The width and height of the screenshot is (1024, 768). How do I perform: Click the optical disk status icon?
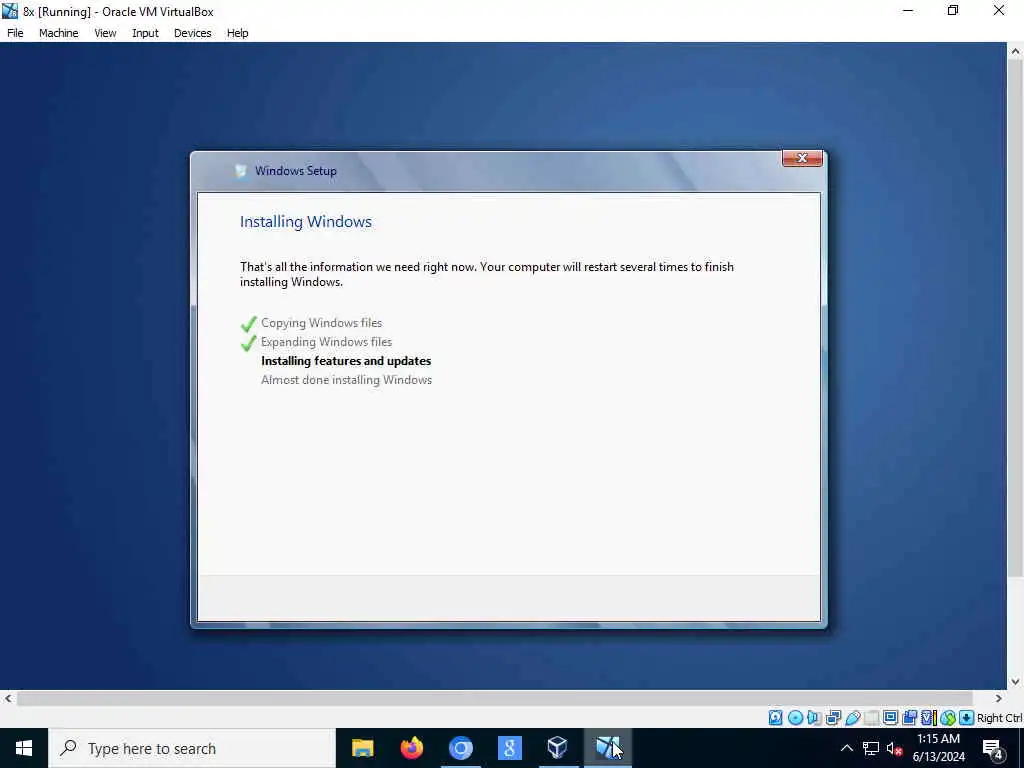tap(795, 718)
